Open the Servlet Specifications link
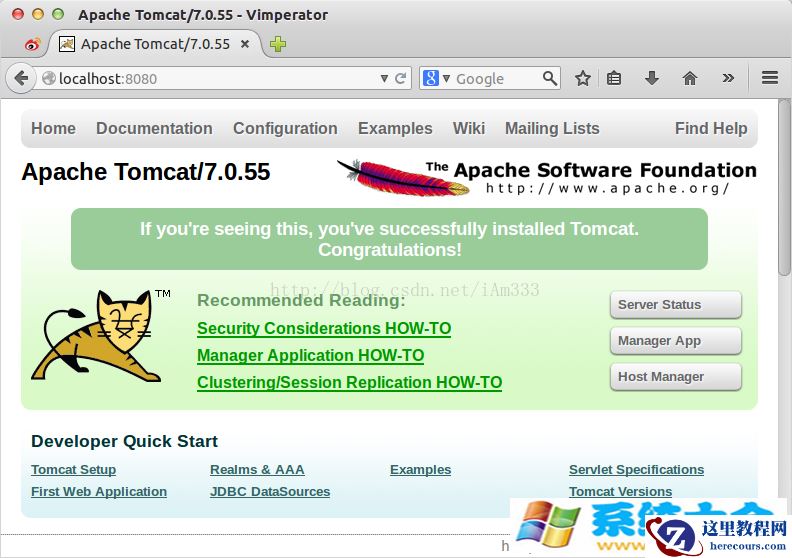 tap(636, 470)
